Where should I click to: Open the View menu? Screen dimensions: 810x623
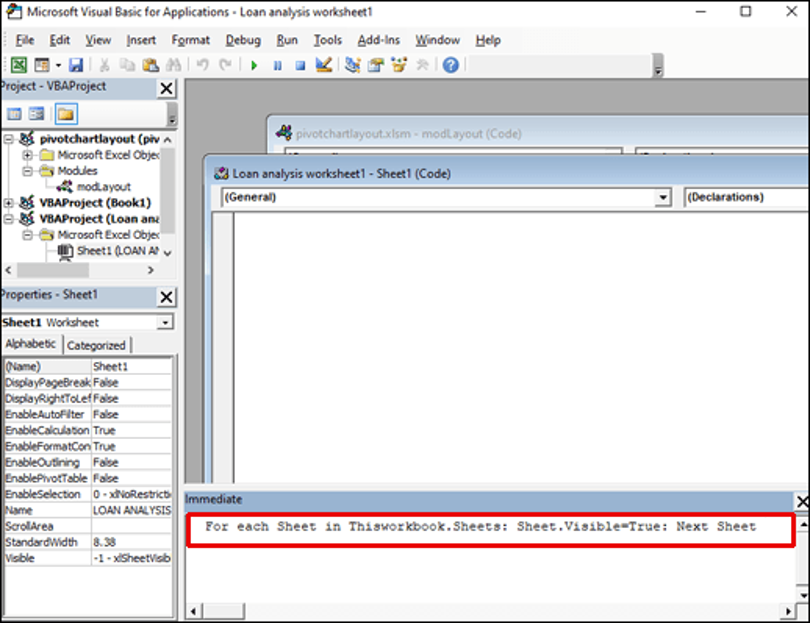pos(98,40)
